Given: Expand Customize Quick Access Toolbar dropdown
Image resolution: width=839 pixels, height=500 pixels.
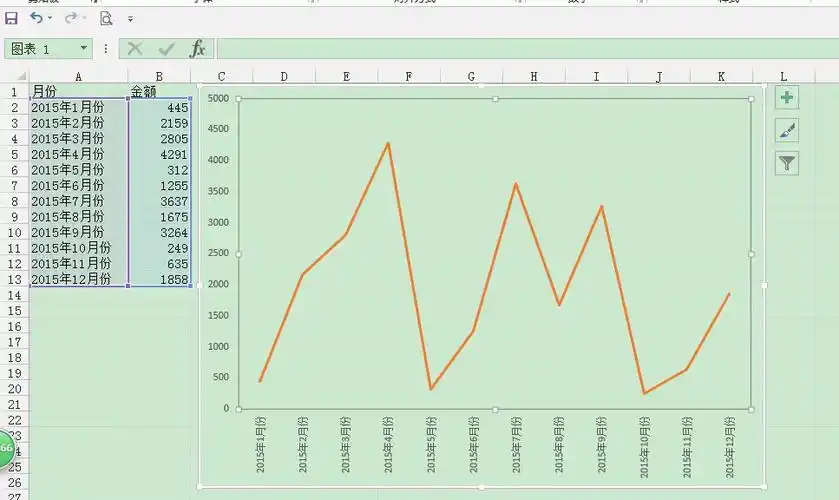Looking at the screenshot, I should coord(130,19).
